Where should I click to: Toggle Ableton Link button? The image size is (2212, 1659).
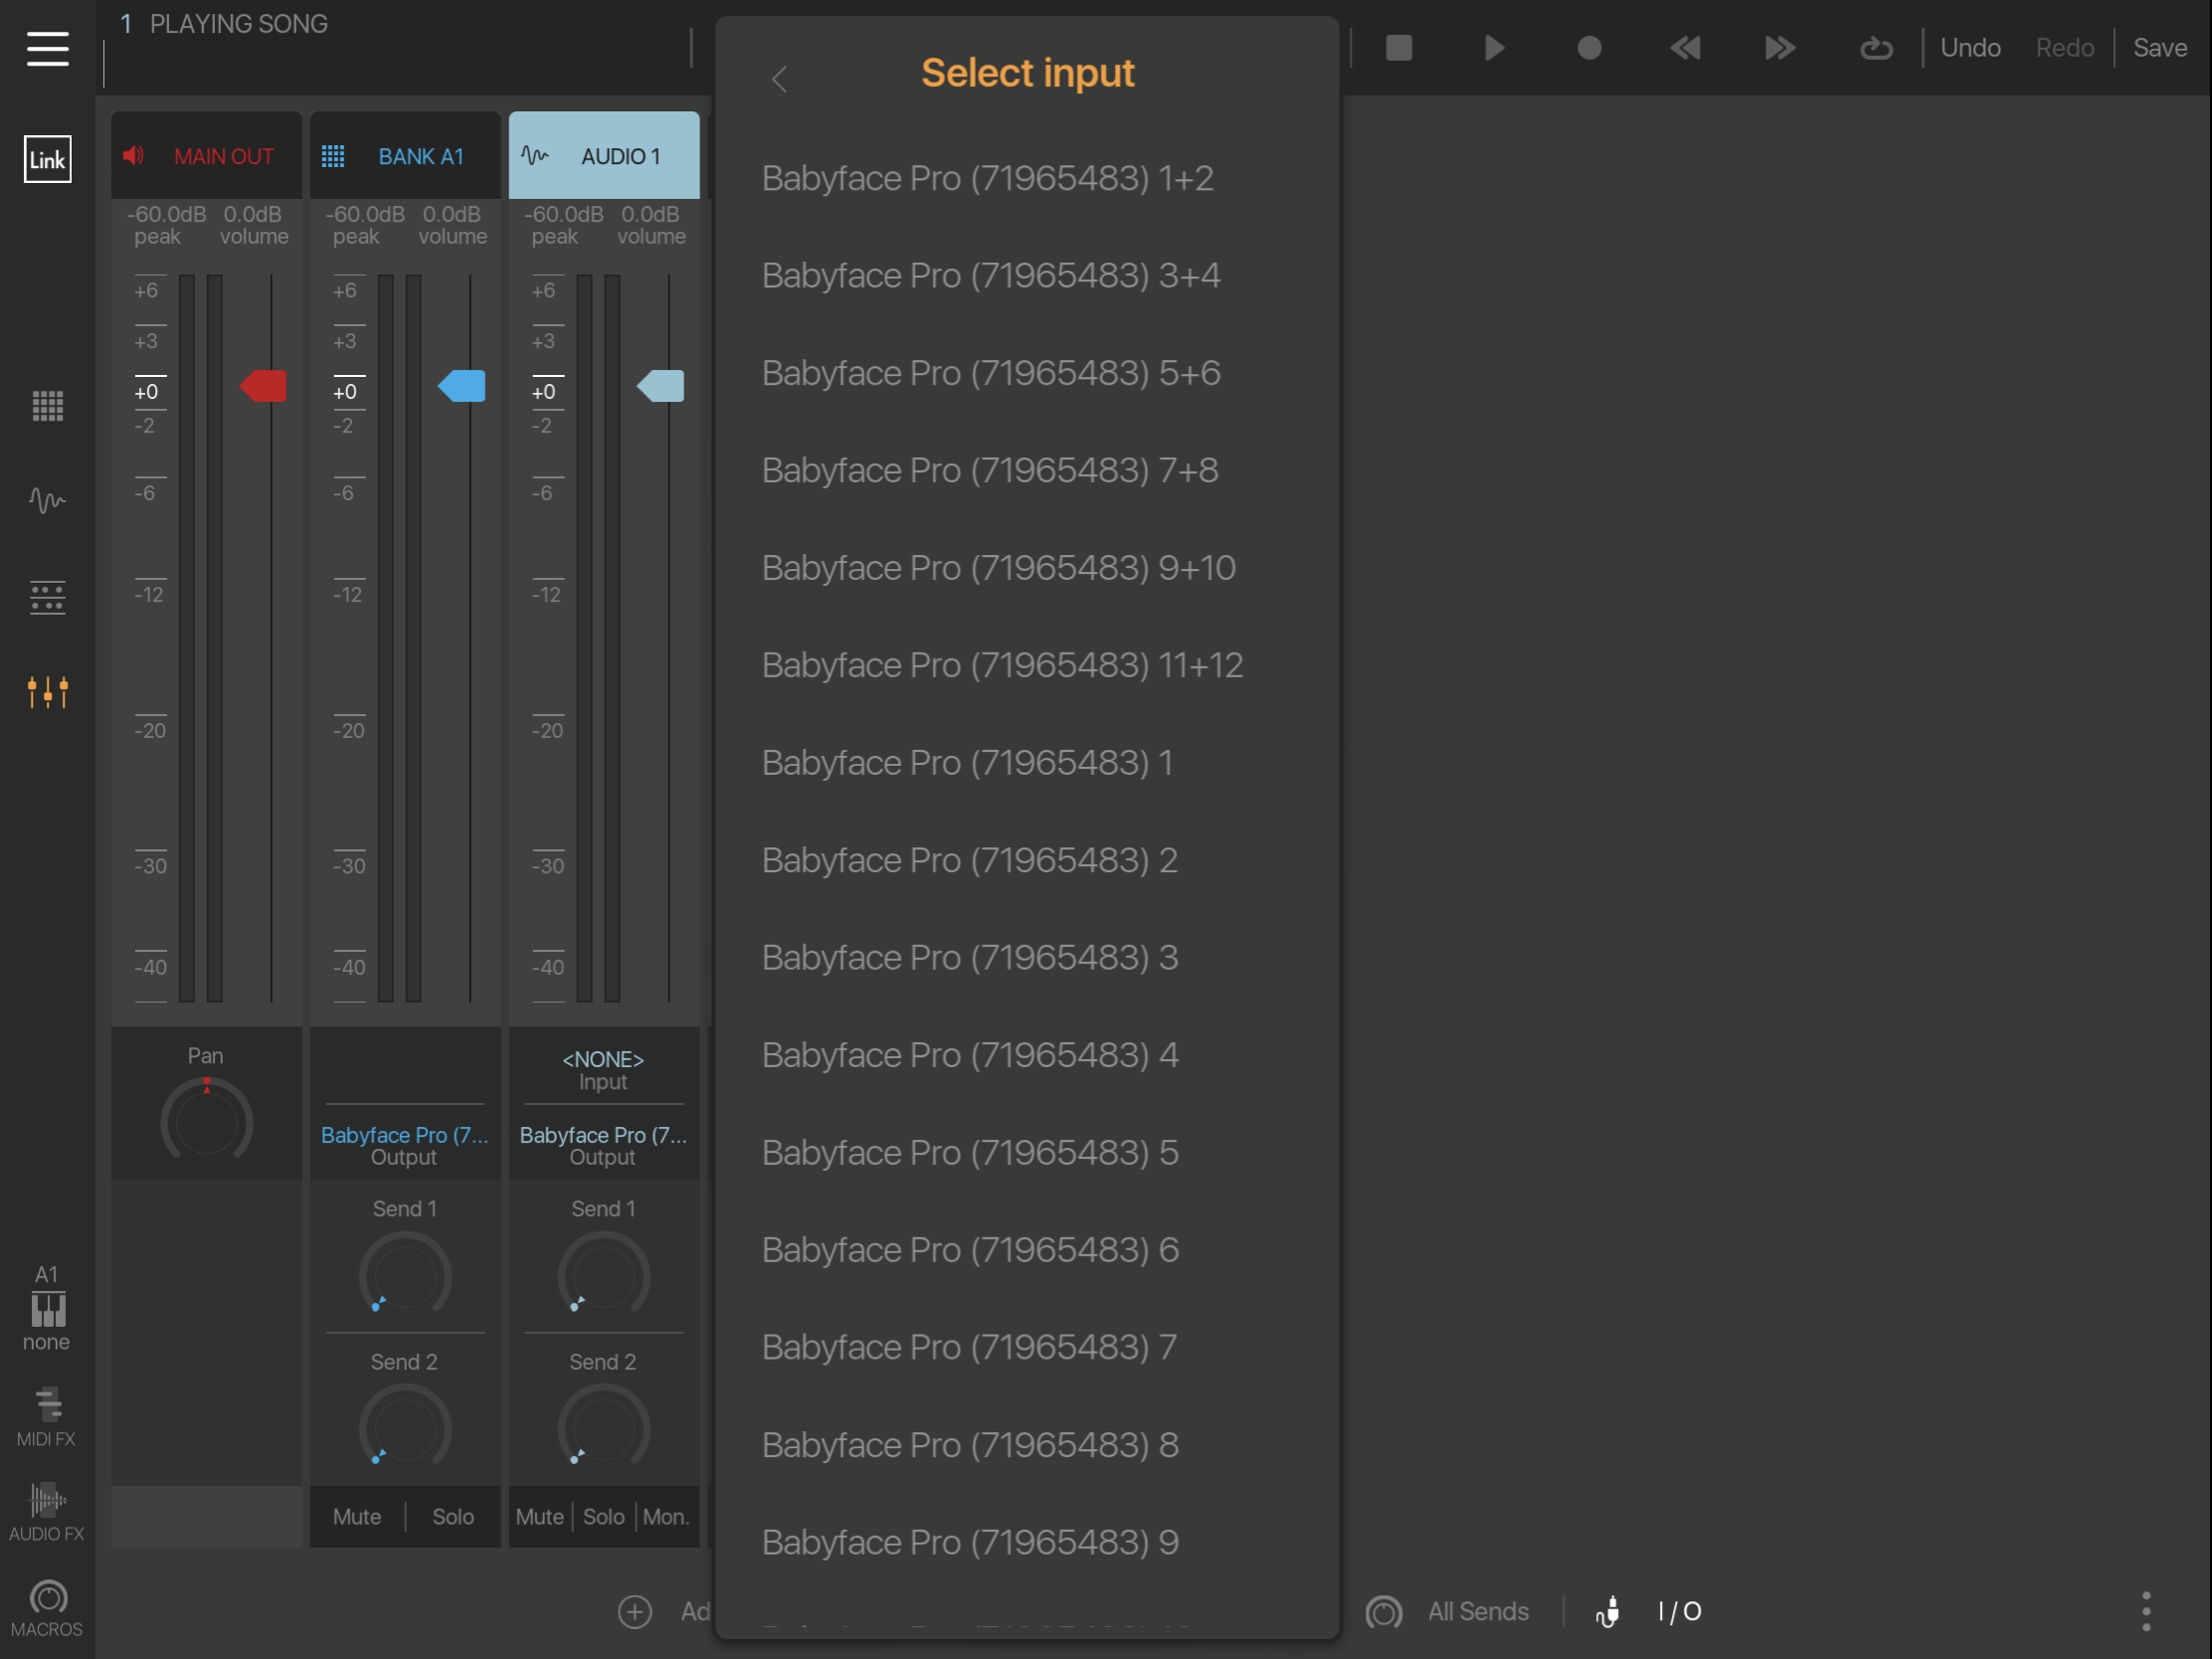click(x=47, y=159)
